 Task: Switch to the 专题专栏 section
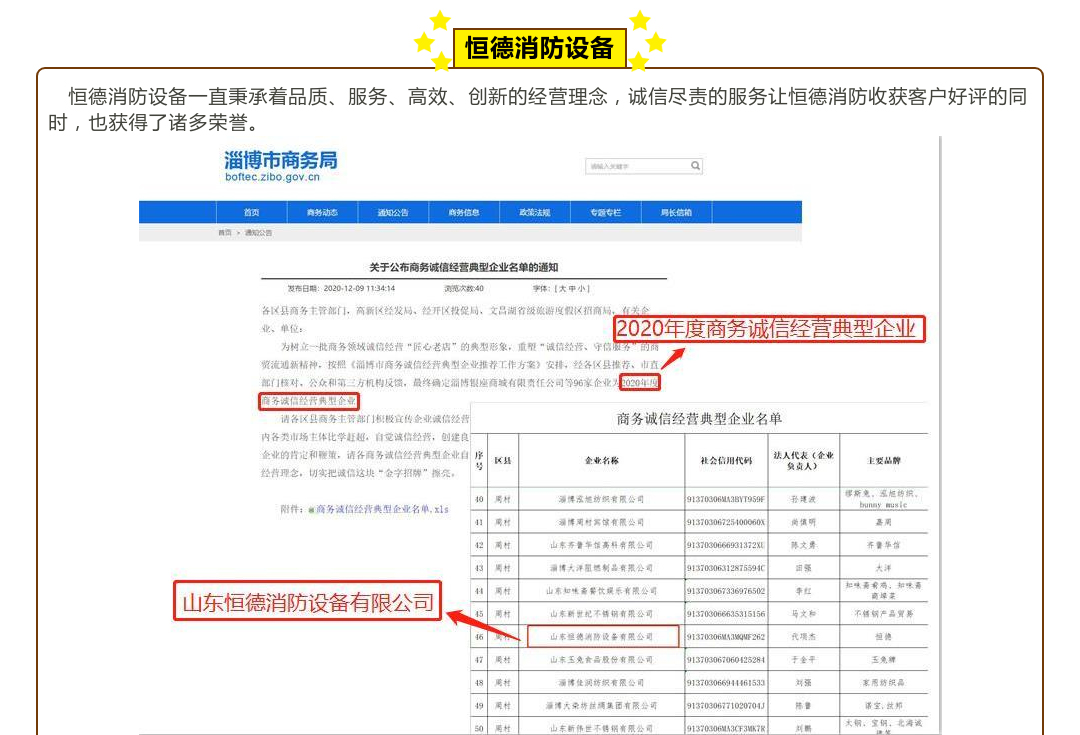605,213
